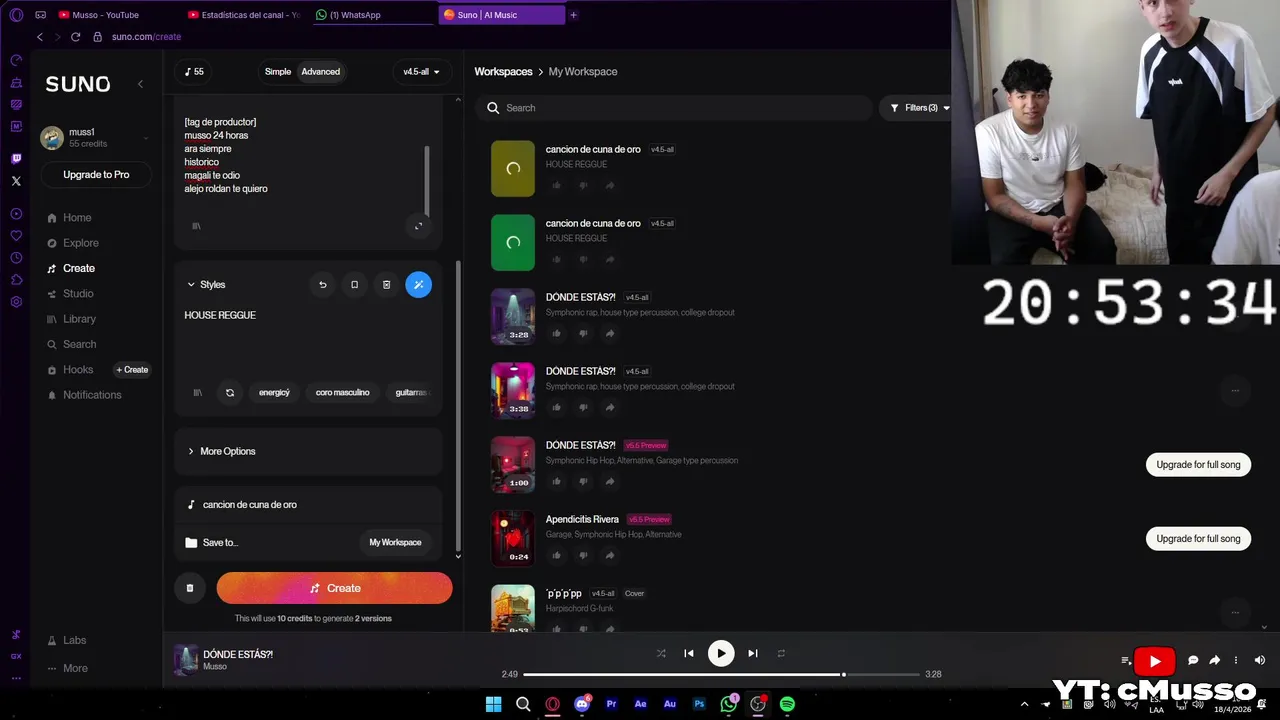This screenshot has height=720, width=1280.
Task: Open Explore in the Suno sidebar
Action: click(x=80, y=243)
